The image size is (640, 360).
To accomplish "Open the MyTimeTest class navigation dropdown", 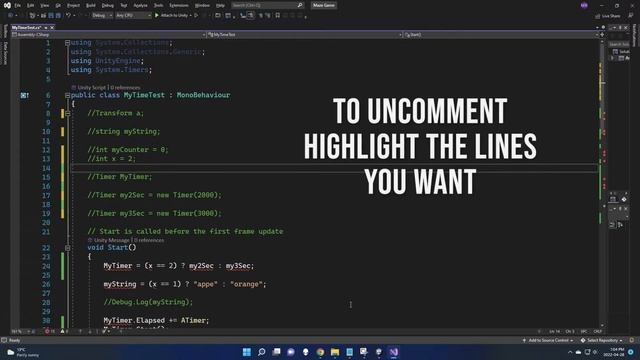I will [304, 35].
